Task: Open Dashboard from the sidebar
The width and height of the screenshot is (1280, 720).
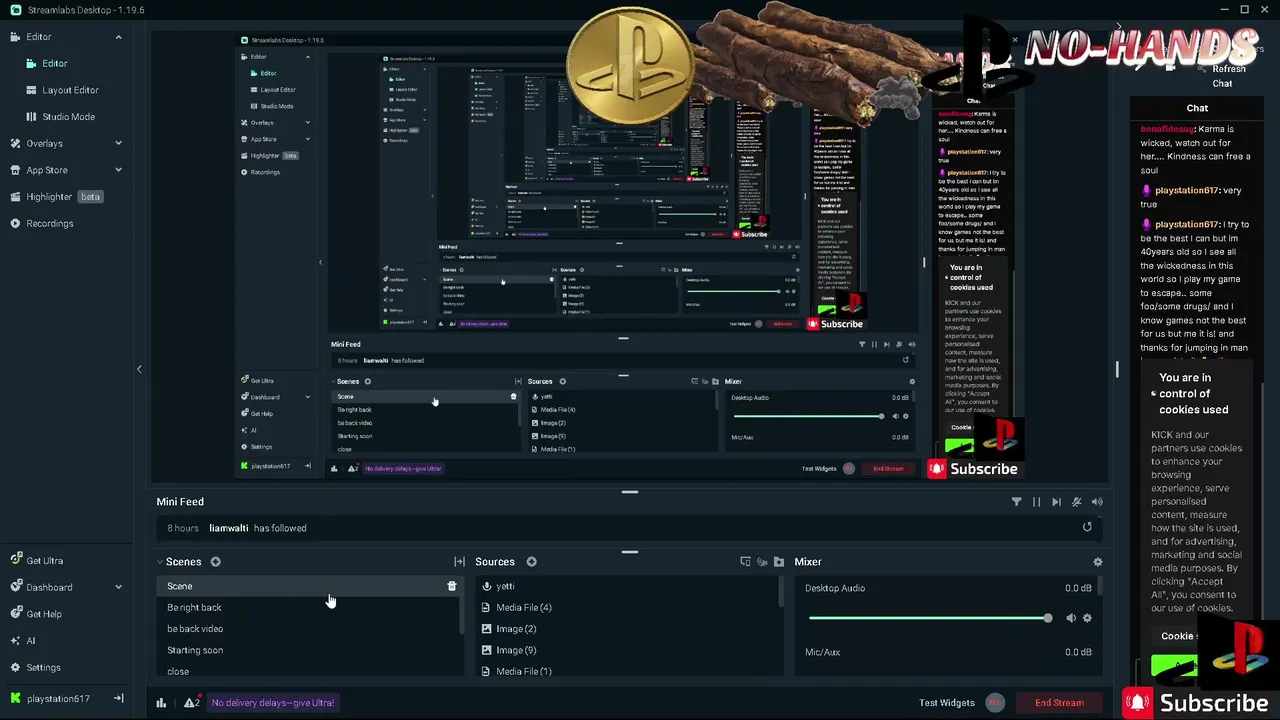Action: pyautogui.click(x=49, y=587)
